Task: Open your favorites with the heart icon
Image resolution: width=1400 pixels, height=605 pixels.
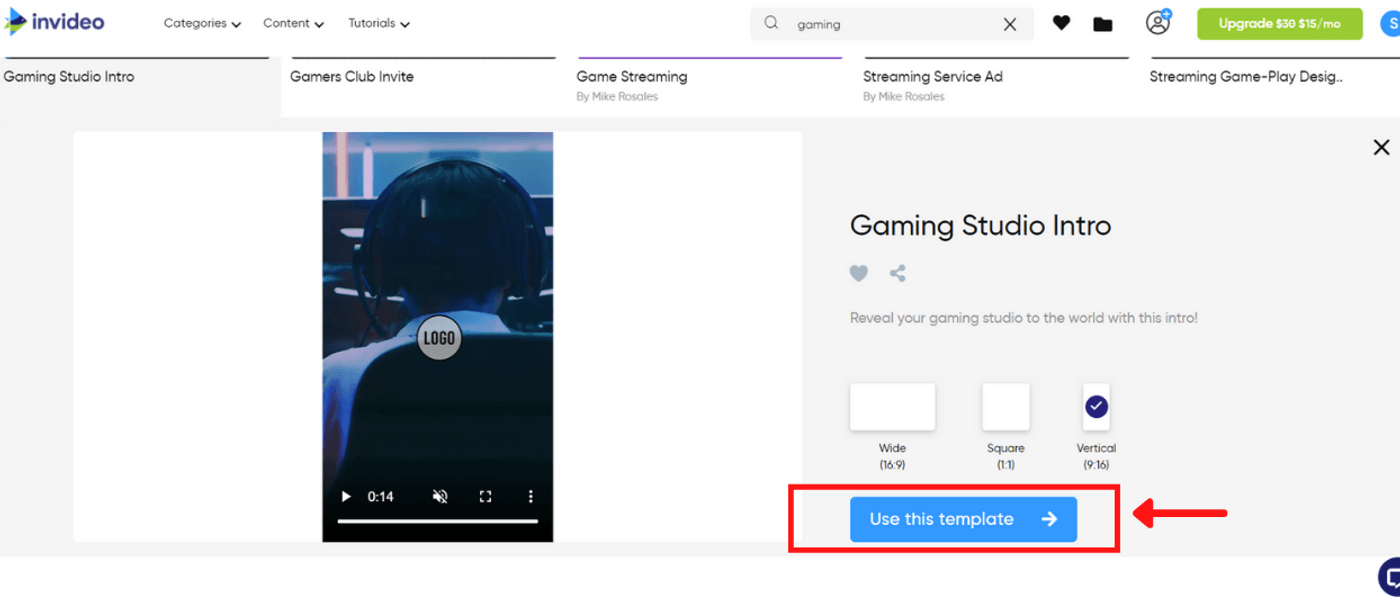Action: point(1060,22)
